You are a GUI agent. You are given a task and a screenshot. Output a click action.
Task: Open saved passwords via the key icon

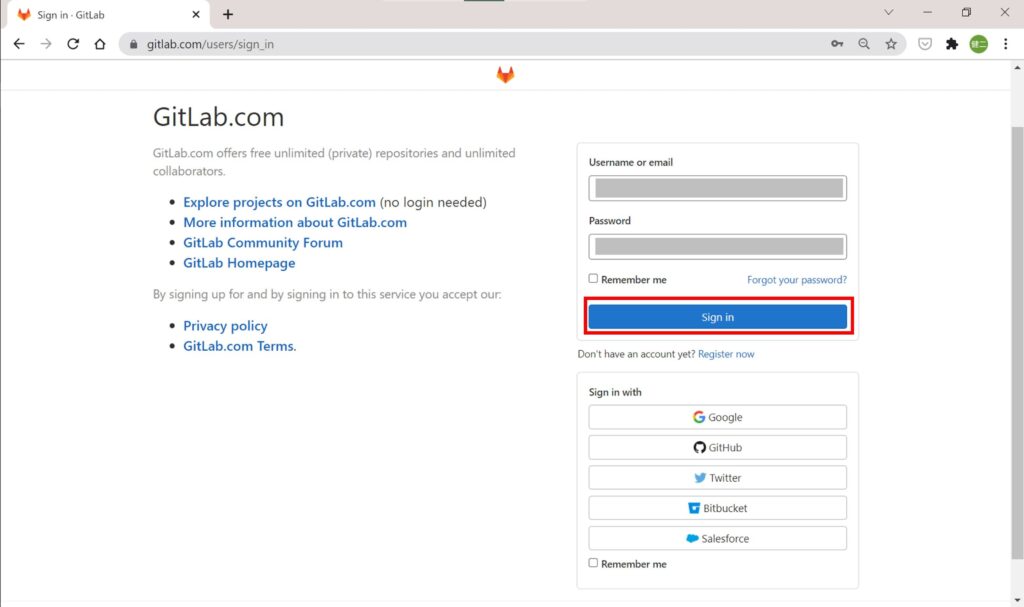(x=837, y=44)
